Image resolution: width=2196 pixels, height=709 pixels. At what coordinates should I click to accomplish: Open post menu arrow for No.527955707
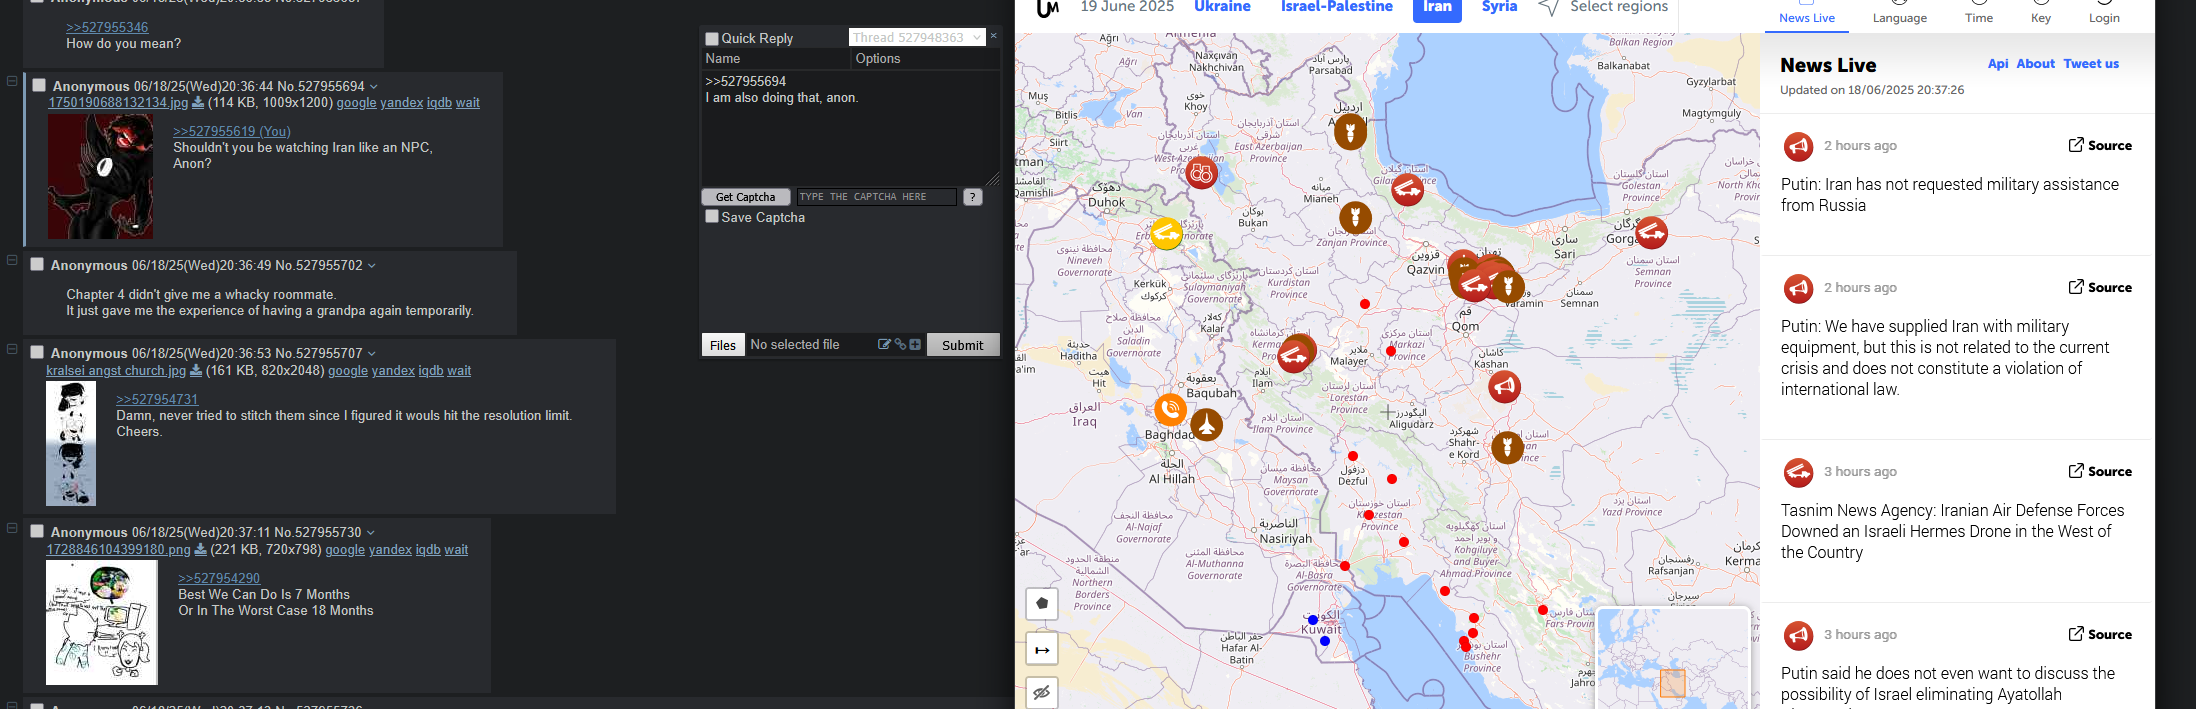point(372,354)
